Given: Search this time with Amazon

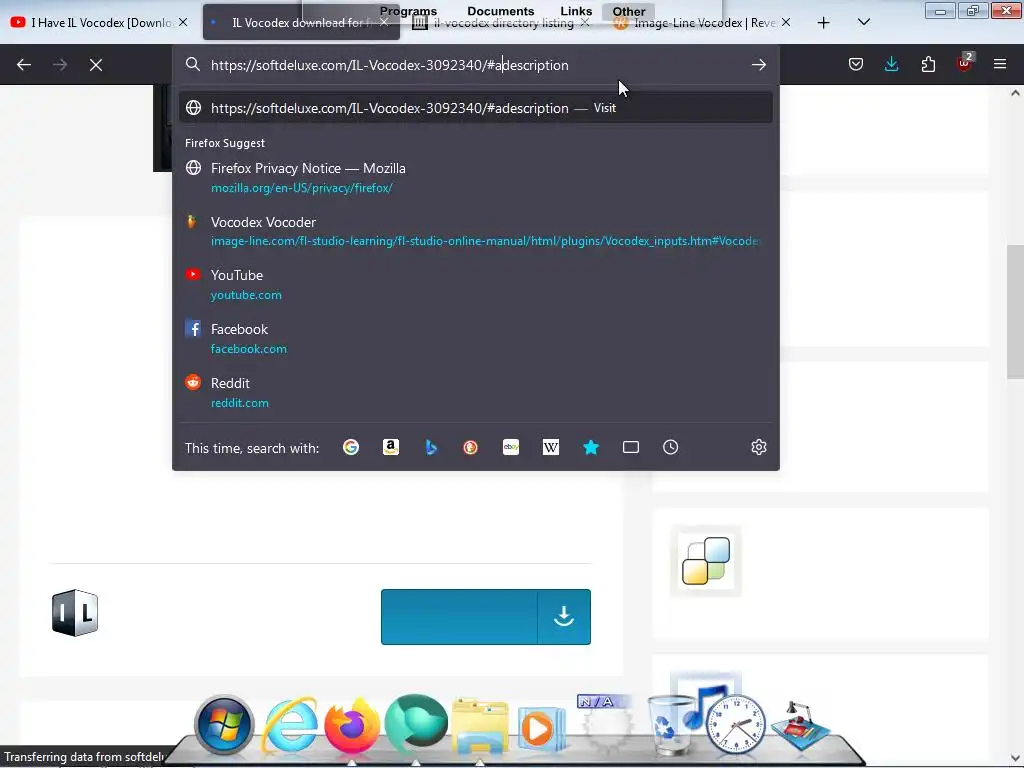Looking at the screenshot, I should click(x=391, y=447).
